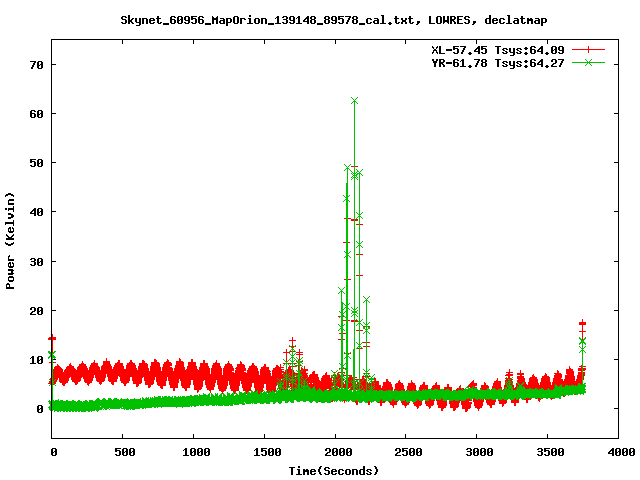
Task: Click the 10 tick label on y-axis
Action: (x=36, y=359)
